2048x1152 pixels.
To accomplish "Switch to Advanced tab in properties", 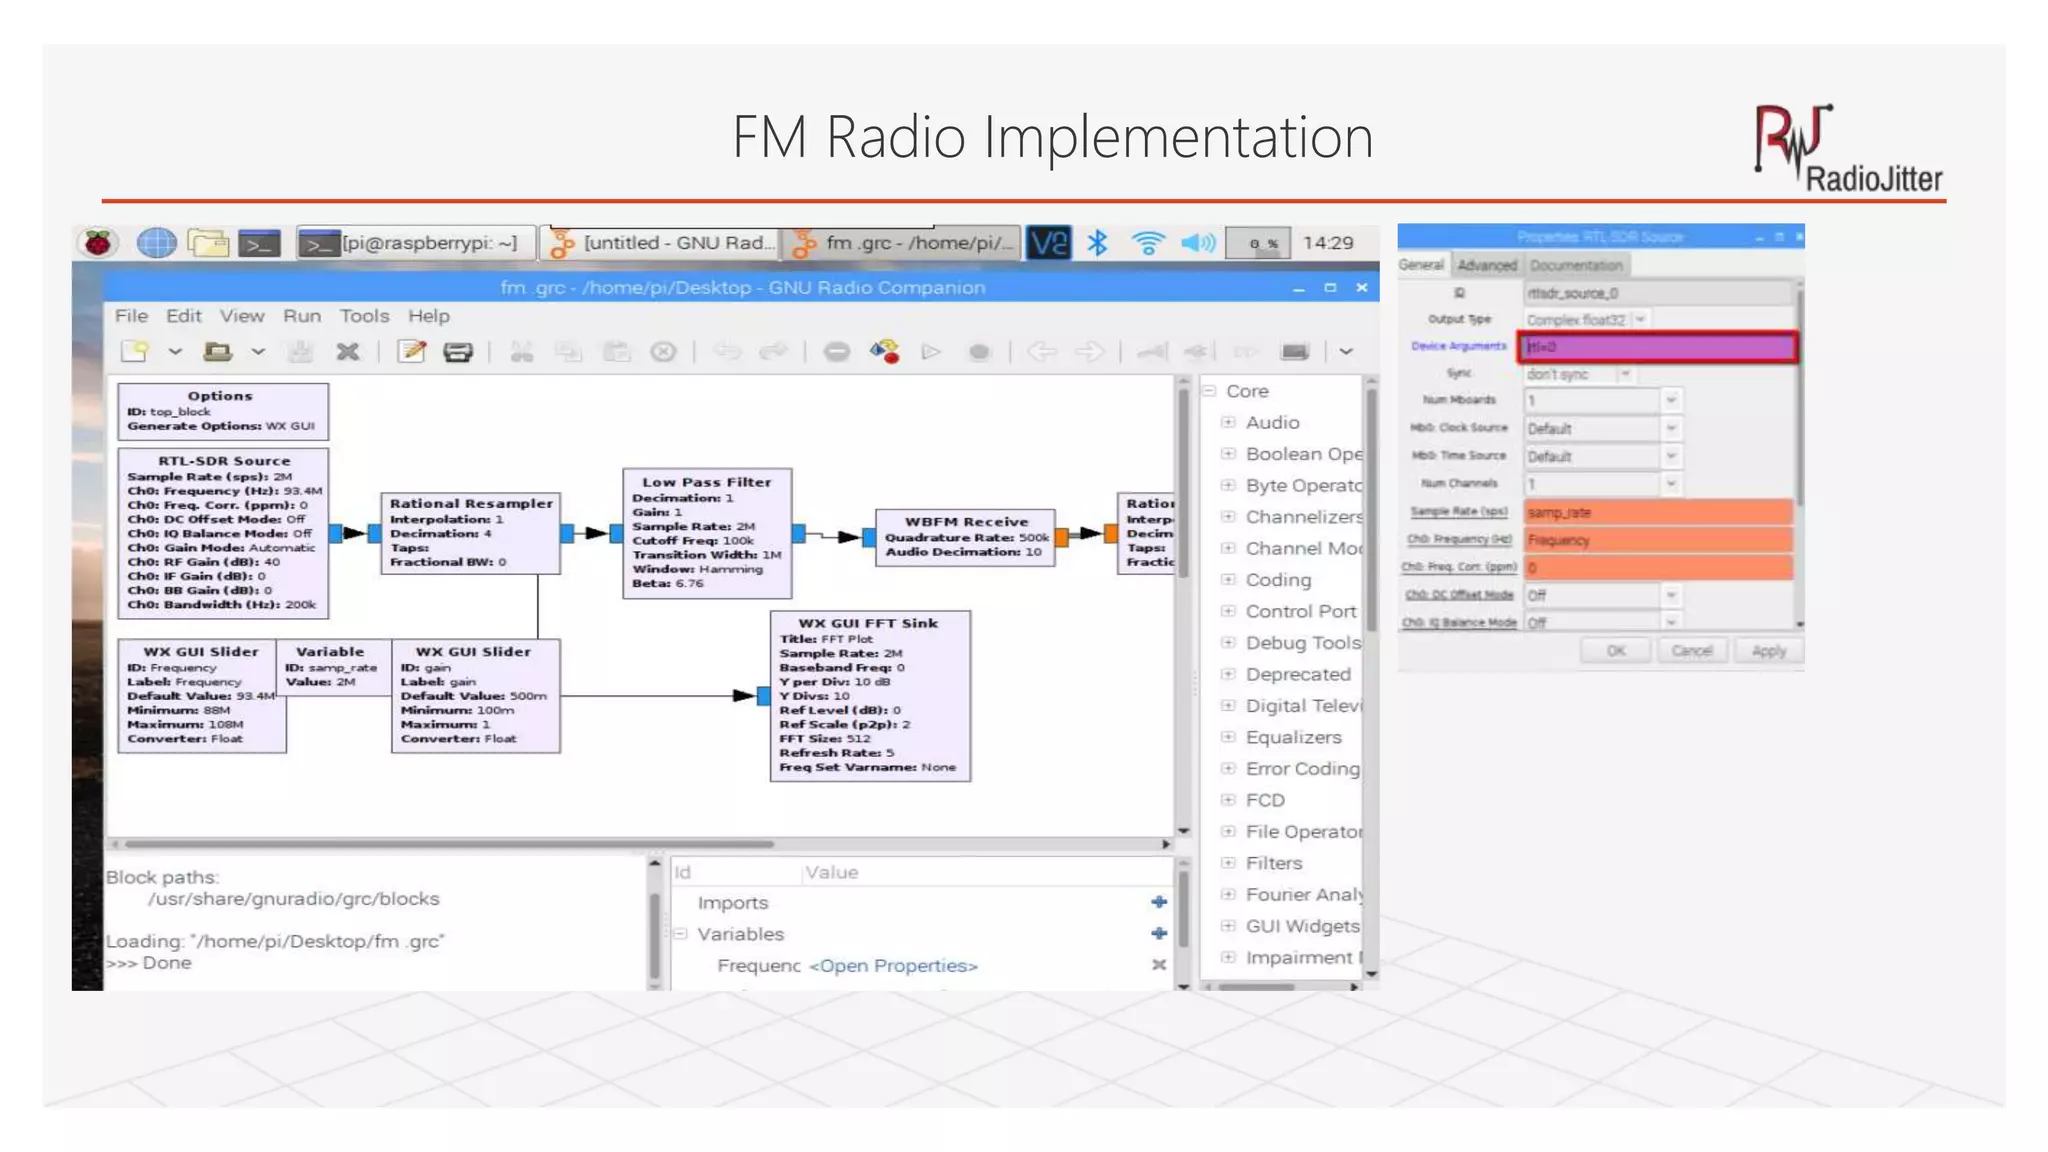I will click(1486, 265).
